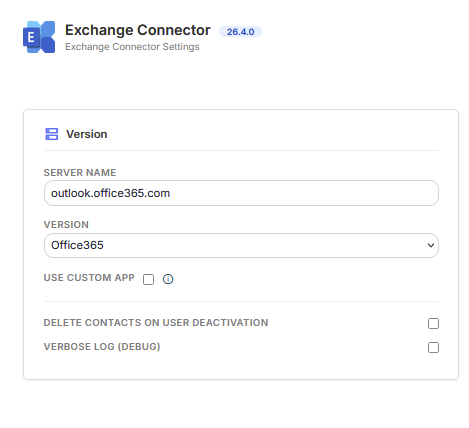Viewport: 469px width, 428px height.
Task: Click the info icon beside Use Custom App
Action: point(168,279)
